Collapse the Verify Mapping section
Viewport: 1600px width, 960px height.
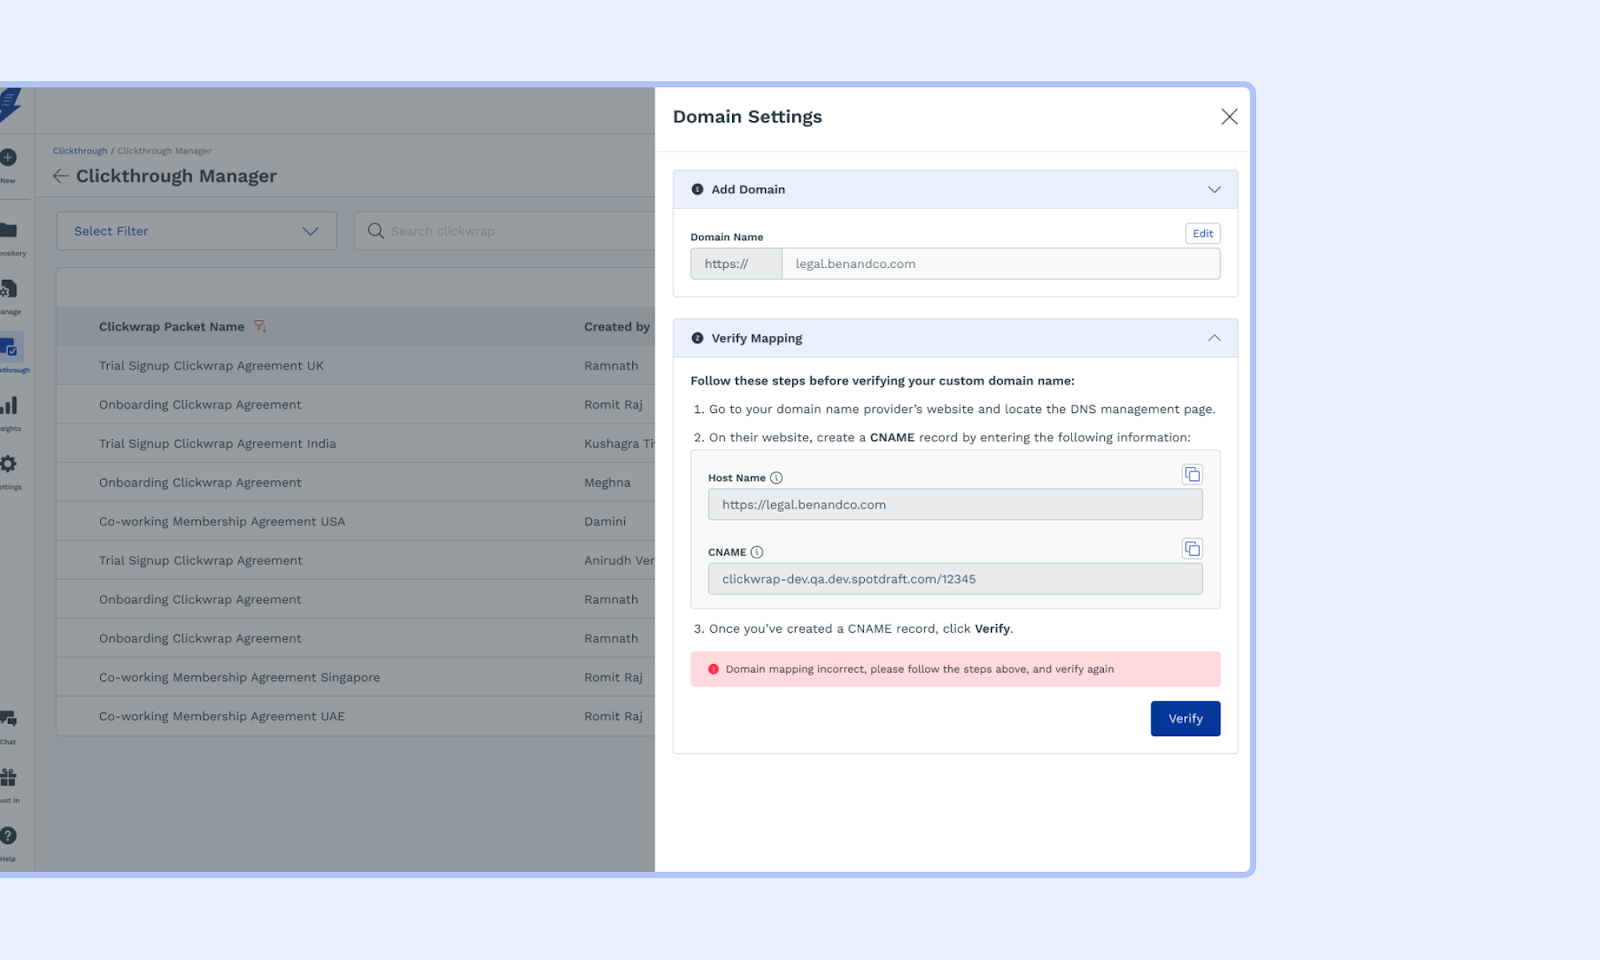1214,338
